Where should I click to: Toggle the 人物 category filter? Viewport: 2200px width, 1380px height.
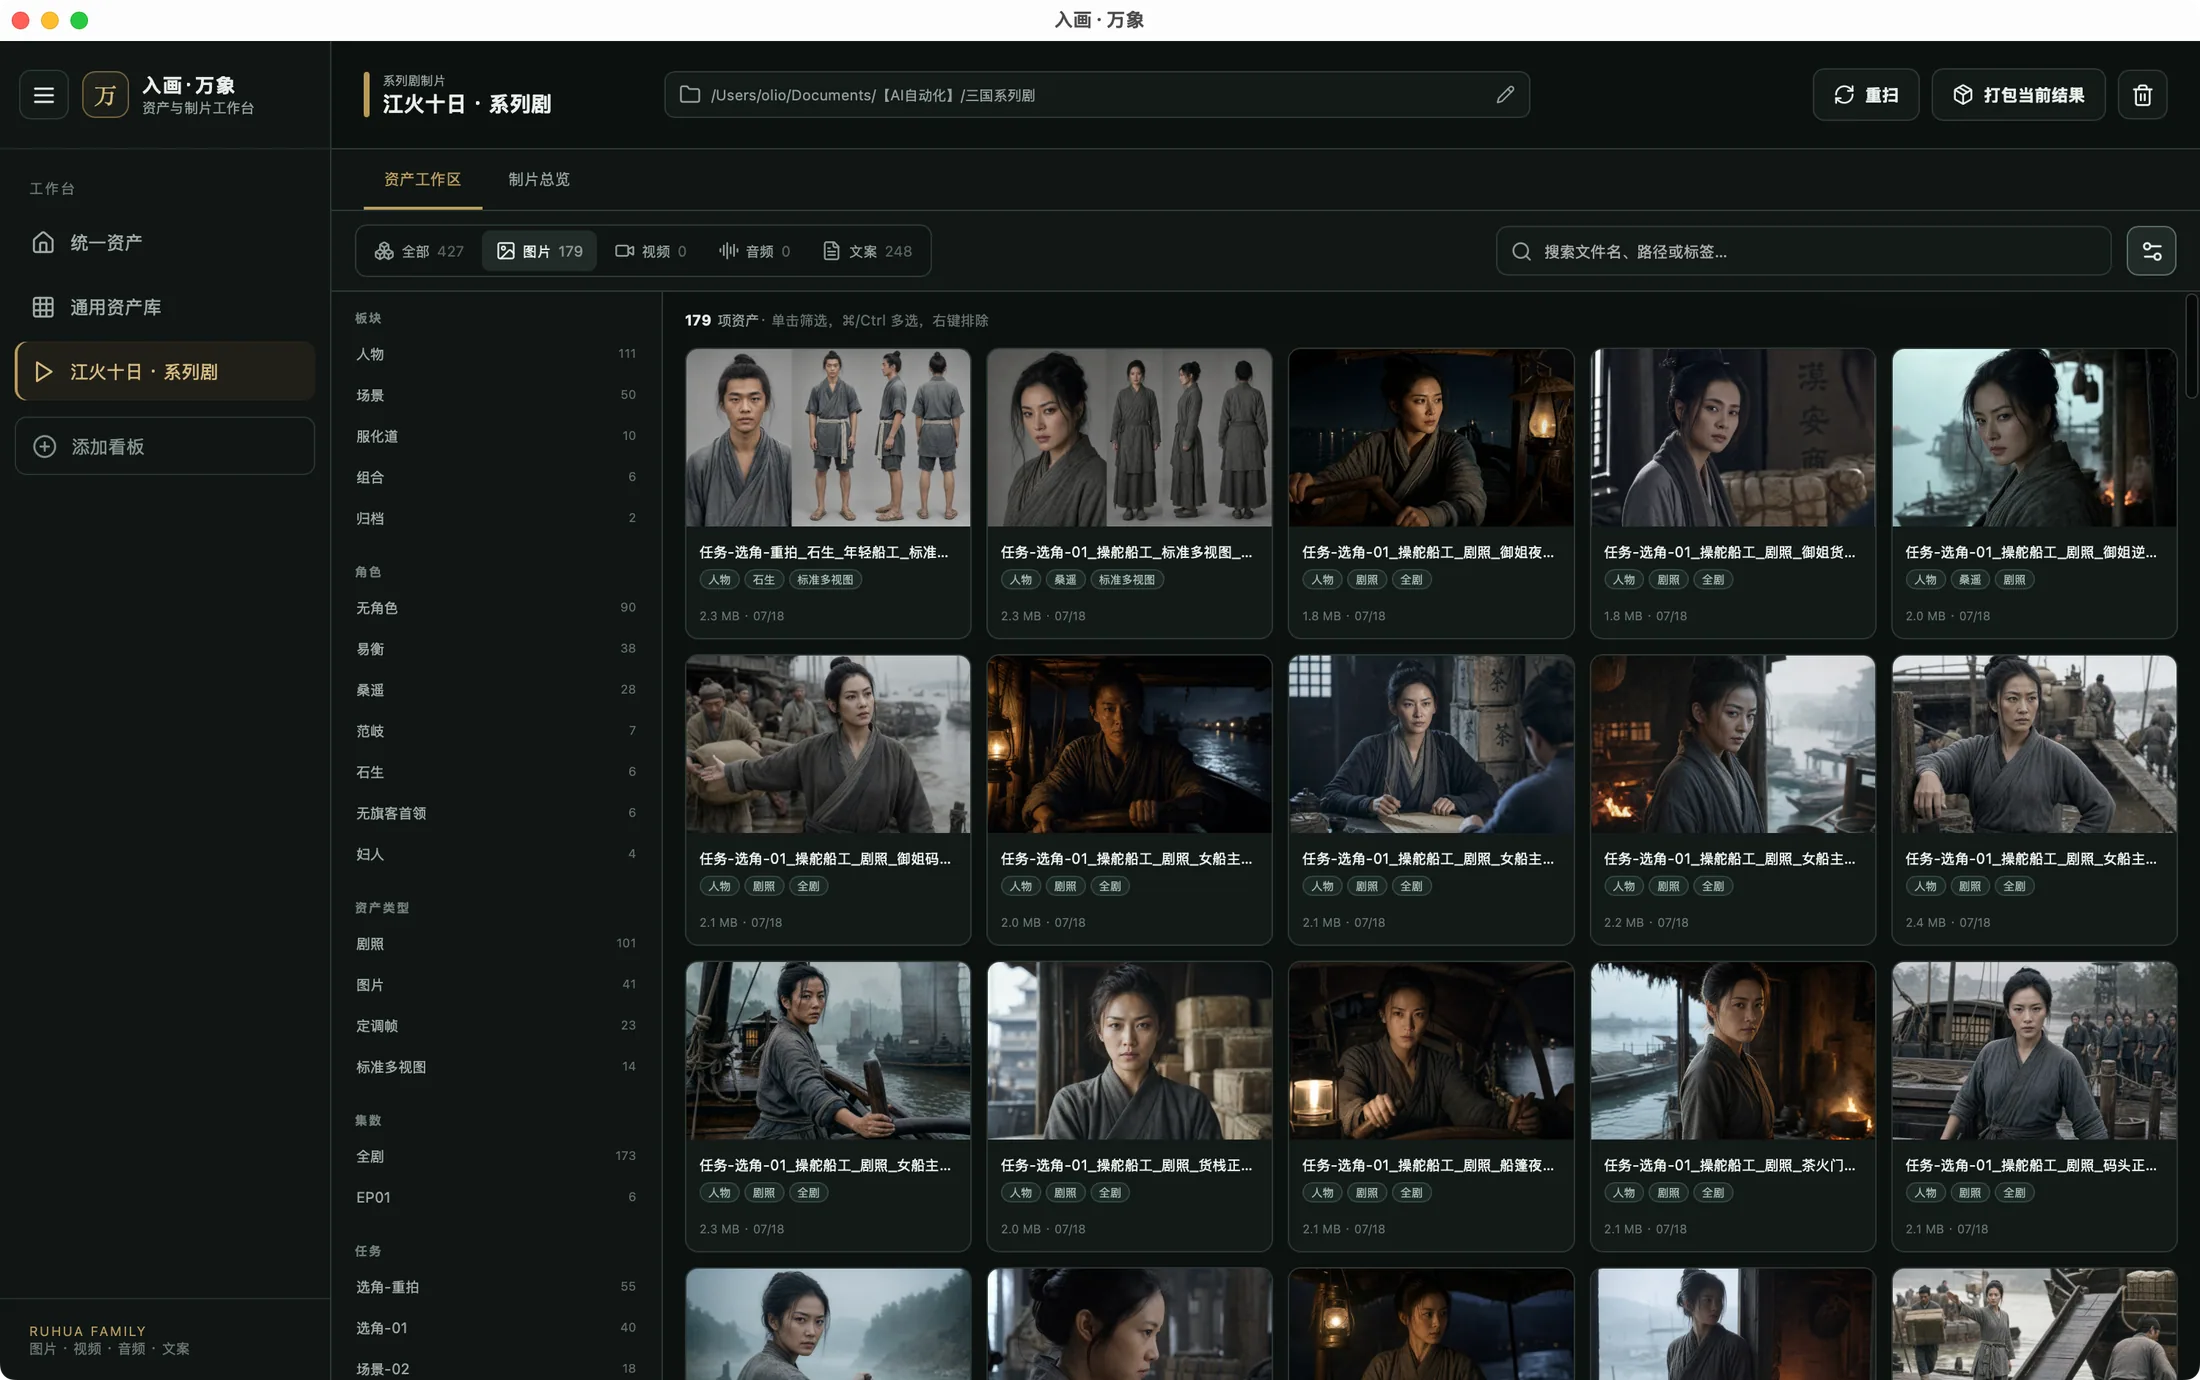(x=496, y=354)
